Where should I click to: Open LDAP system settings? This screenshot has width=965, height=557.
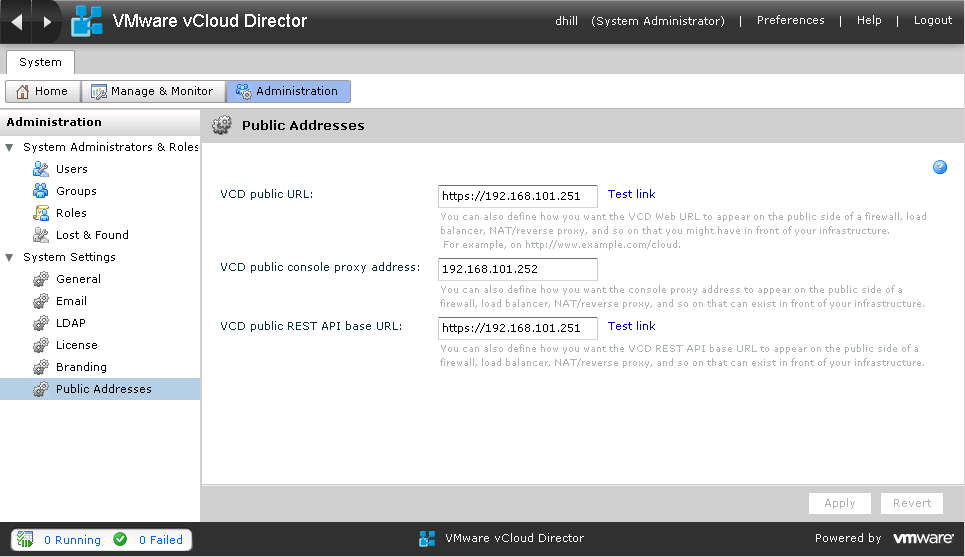click(x=71, y=323)
